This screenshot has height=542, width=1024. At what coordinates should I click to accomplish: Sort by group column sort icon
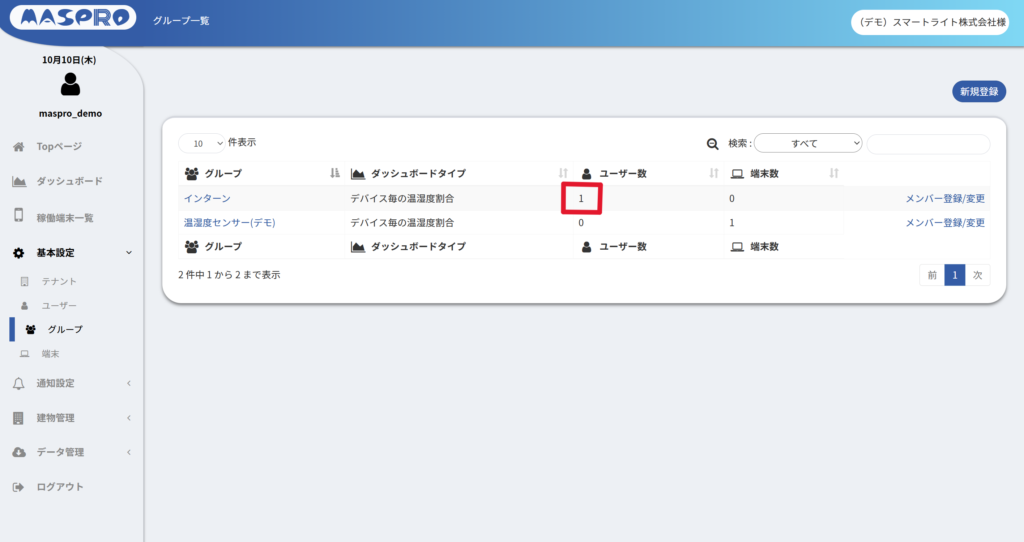point(334,173)
